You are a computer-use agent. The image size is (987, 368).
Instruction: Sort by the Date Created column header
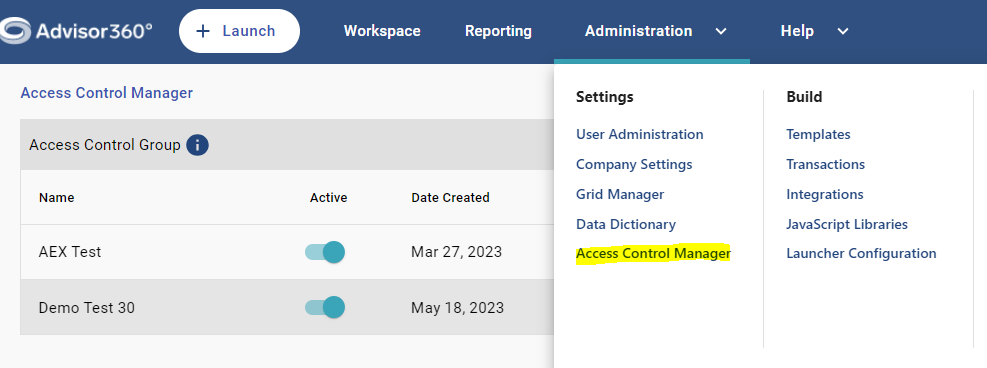pyautogui.click(x=450, y=198)
